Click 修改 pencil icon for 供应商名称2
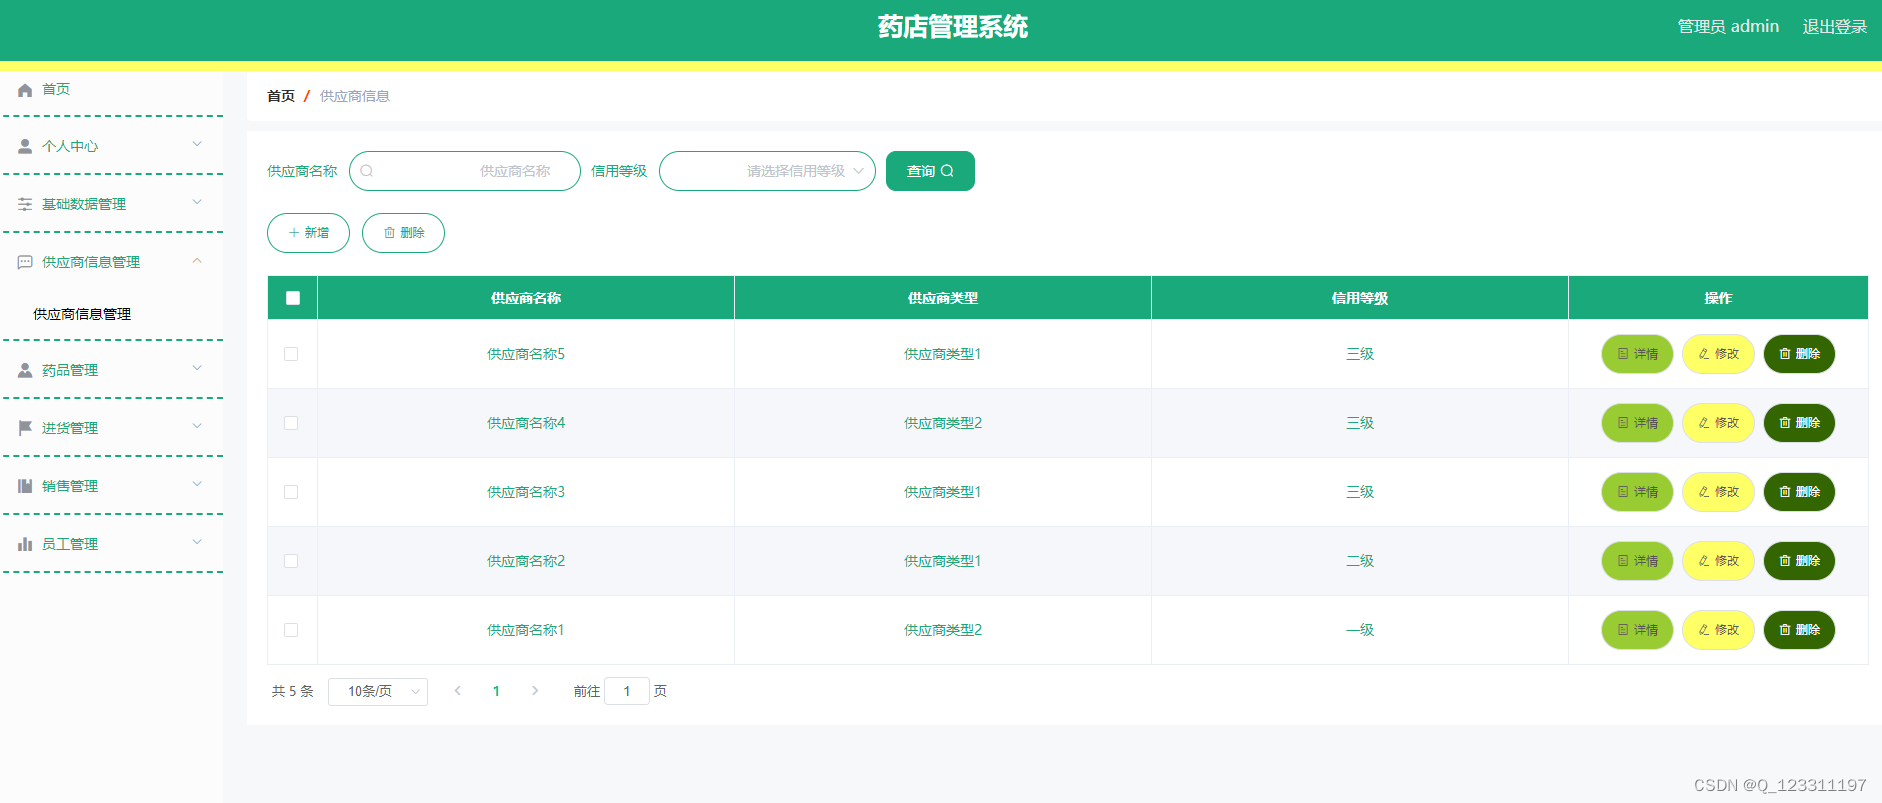Image resolution: width=1882 pixels, height=803 pixels. pyautogui.click(x=1704, y=561)
